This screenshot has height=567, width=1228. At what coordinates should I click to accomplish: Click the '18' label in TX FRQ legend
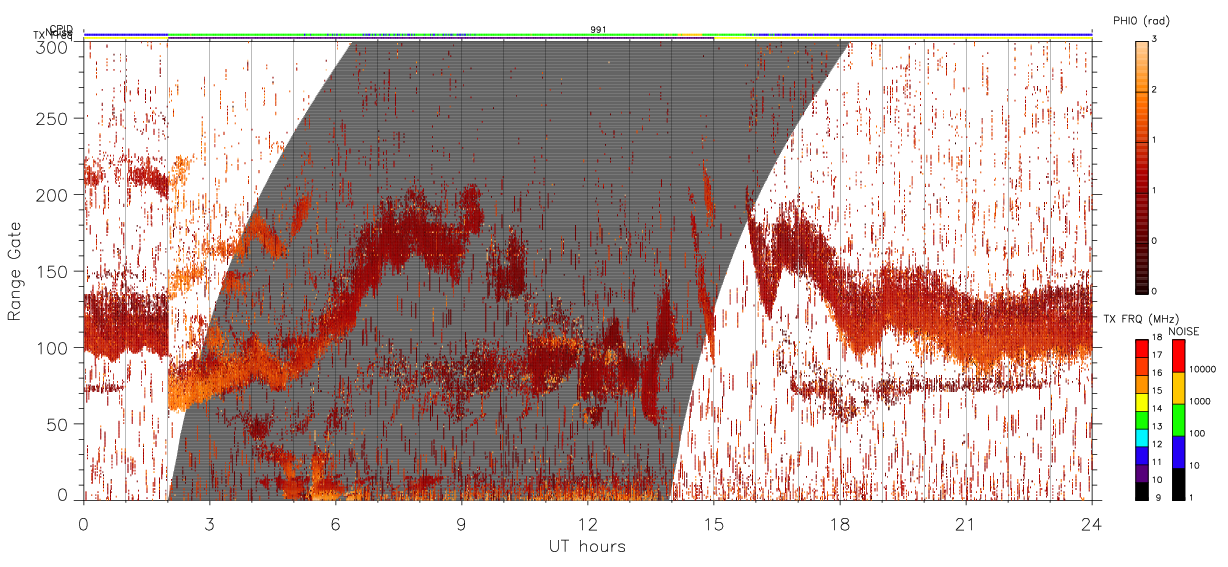coord(1157,337)
